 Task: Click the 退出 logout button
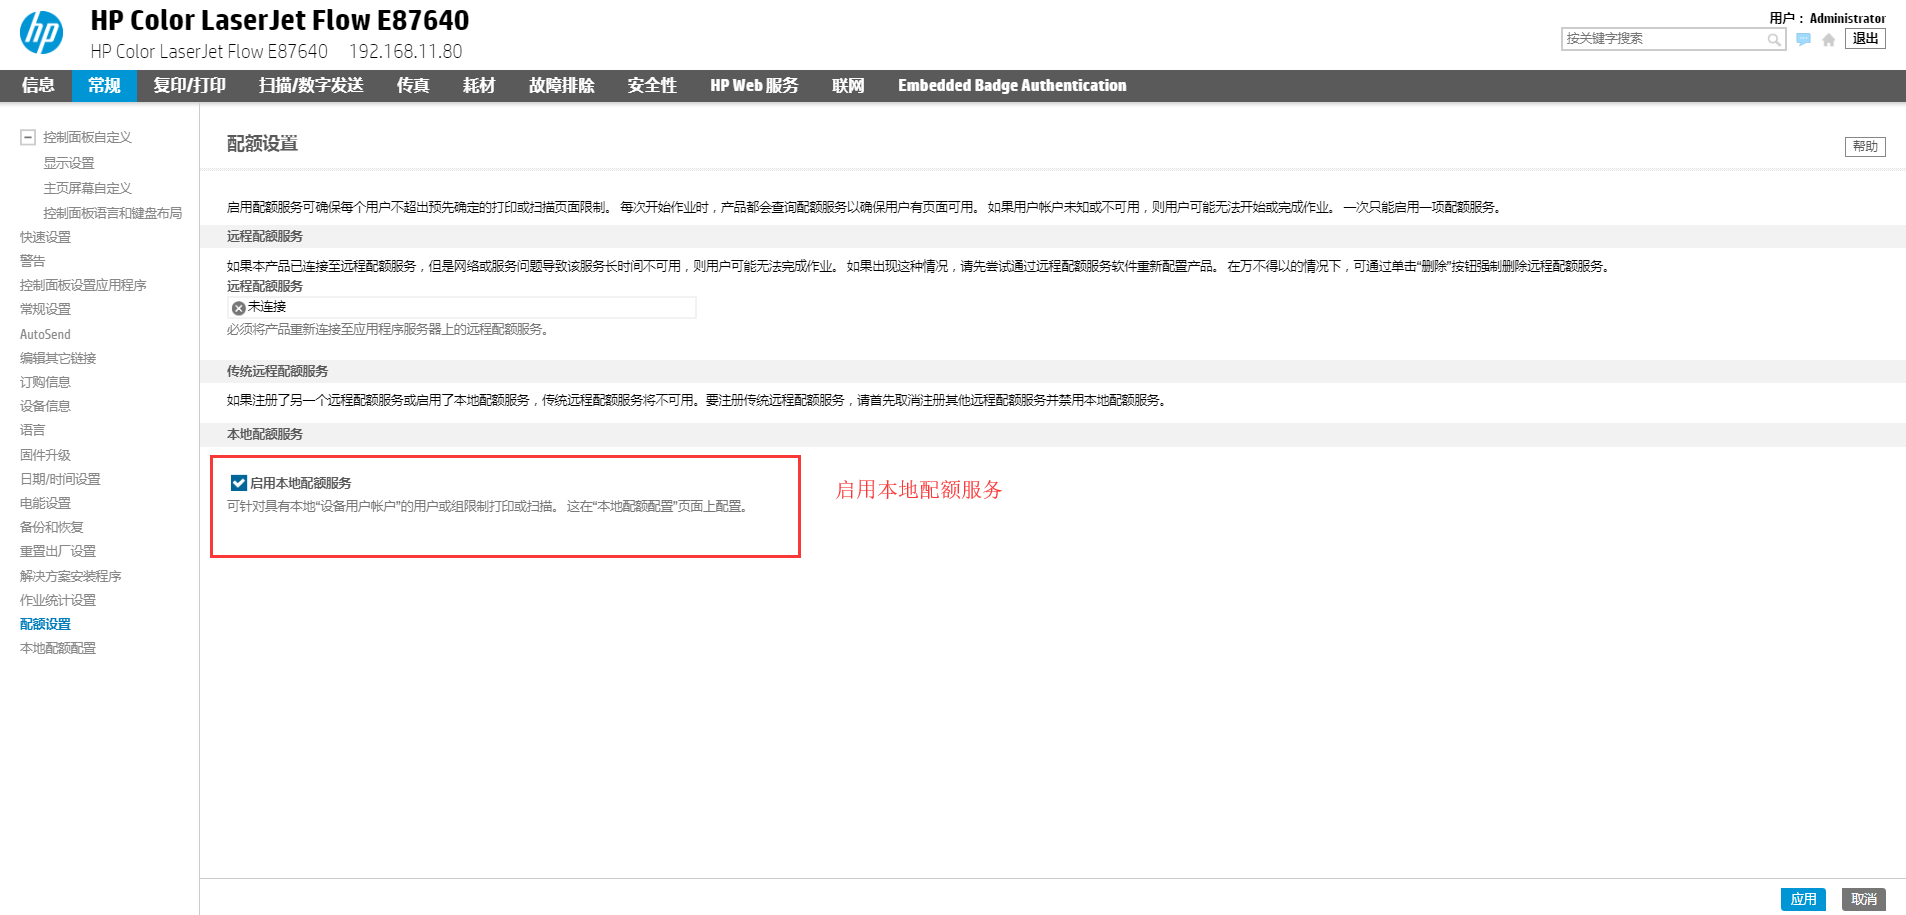pyautogui.click(x=1865, y=39)
